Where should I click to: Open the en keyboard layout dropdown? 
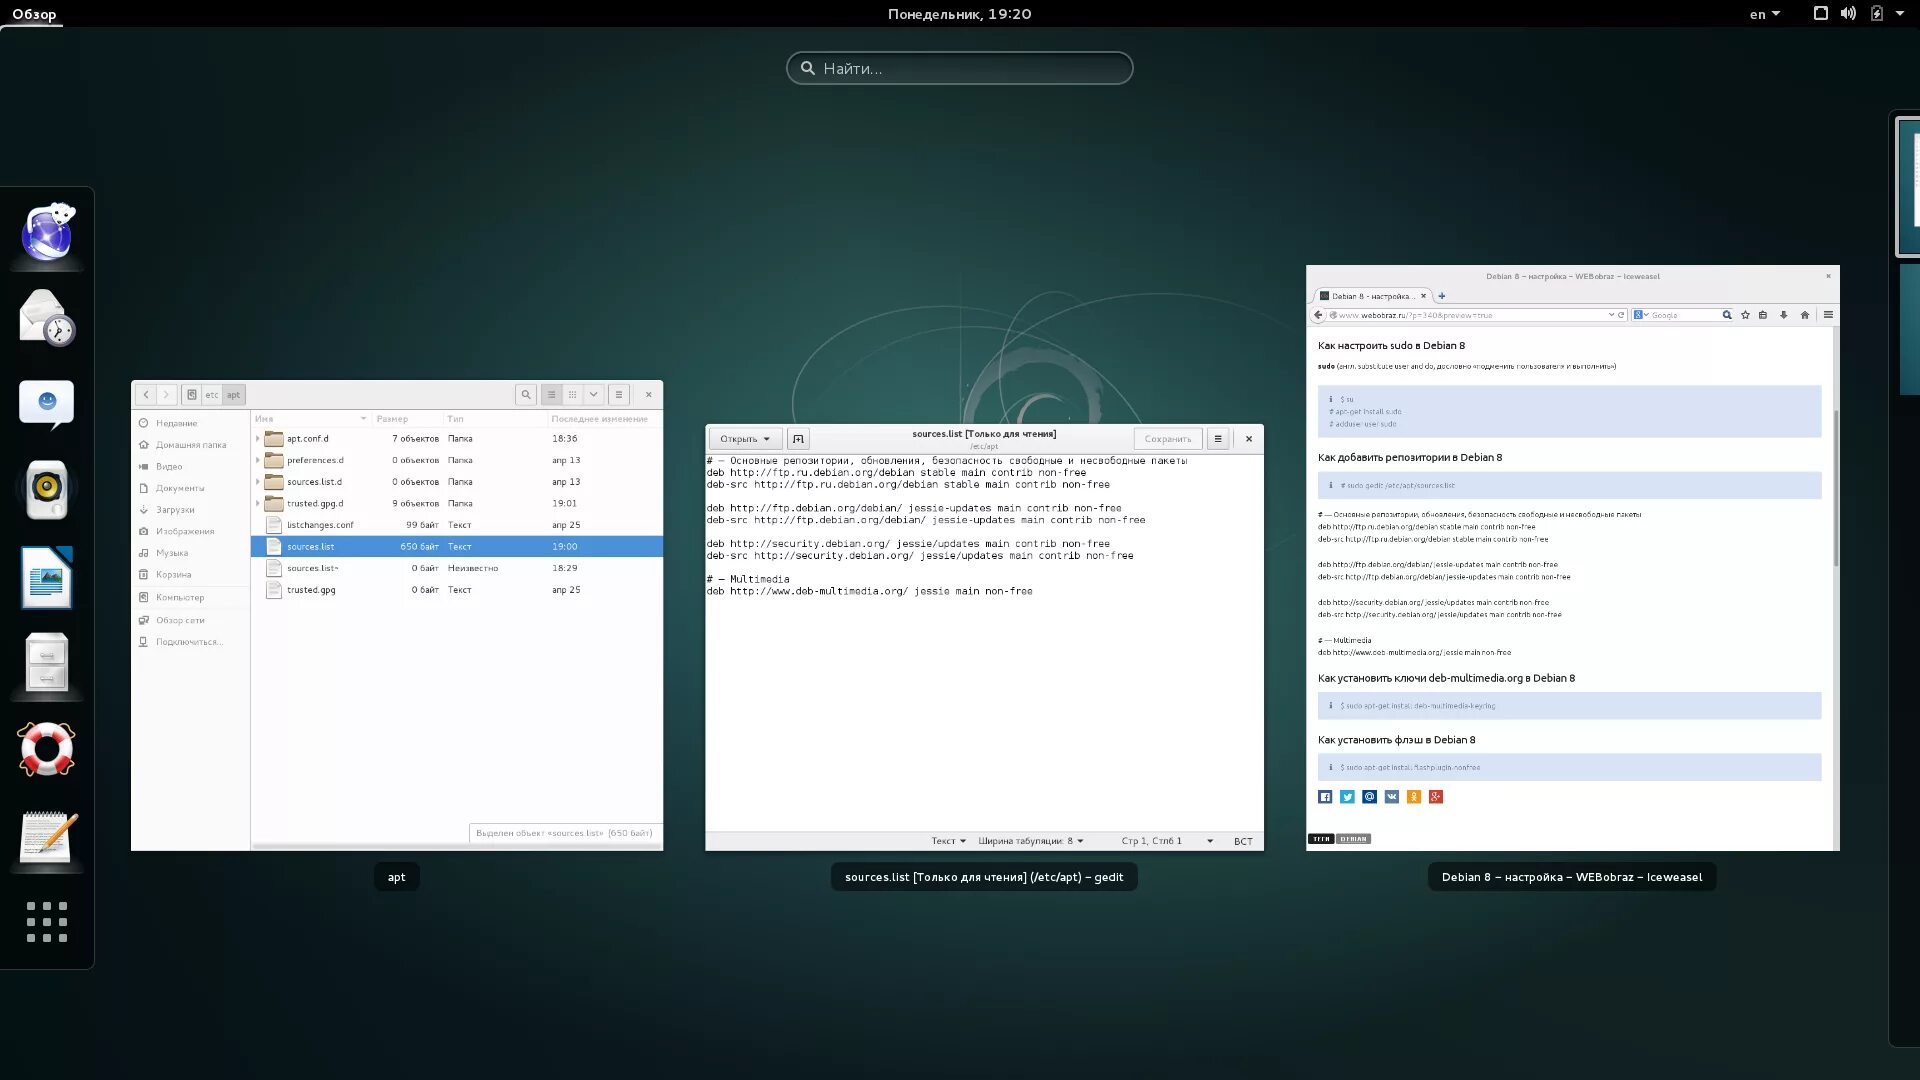pos(1764,14)
